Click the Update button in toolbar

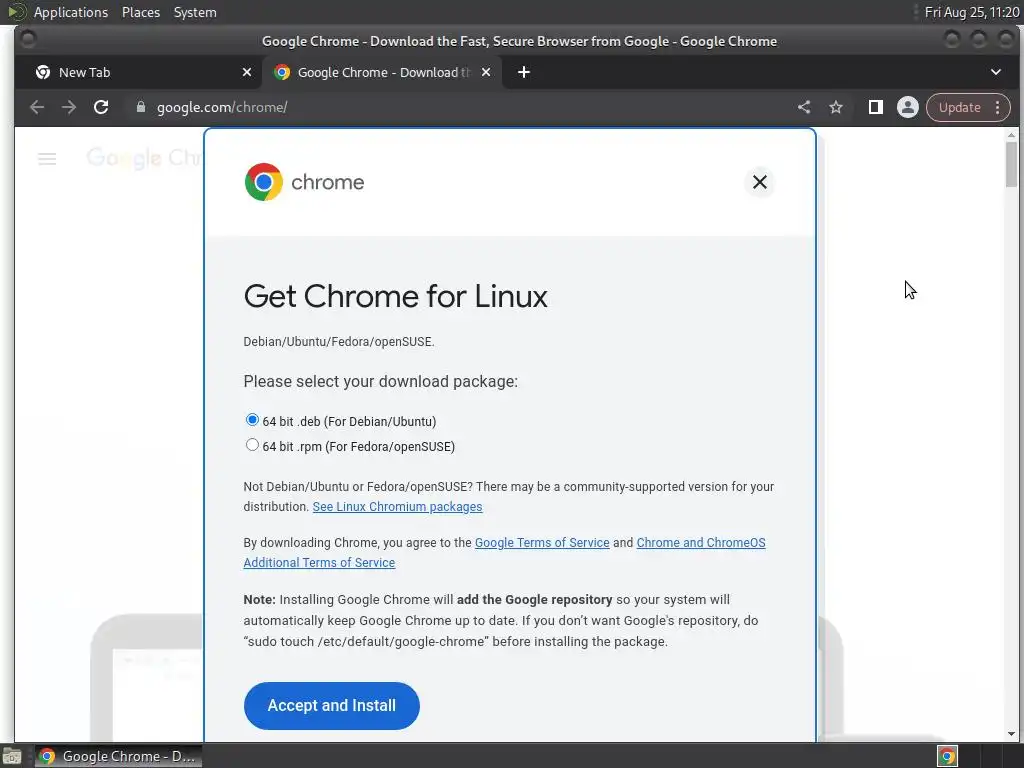click(x=959, y=107)
